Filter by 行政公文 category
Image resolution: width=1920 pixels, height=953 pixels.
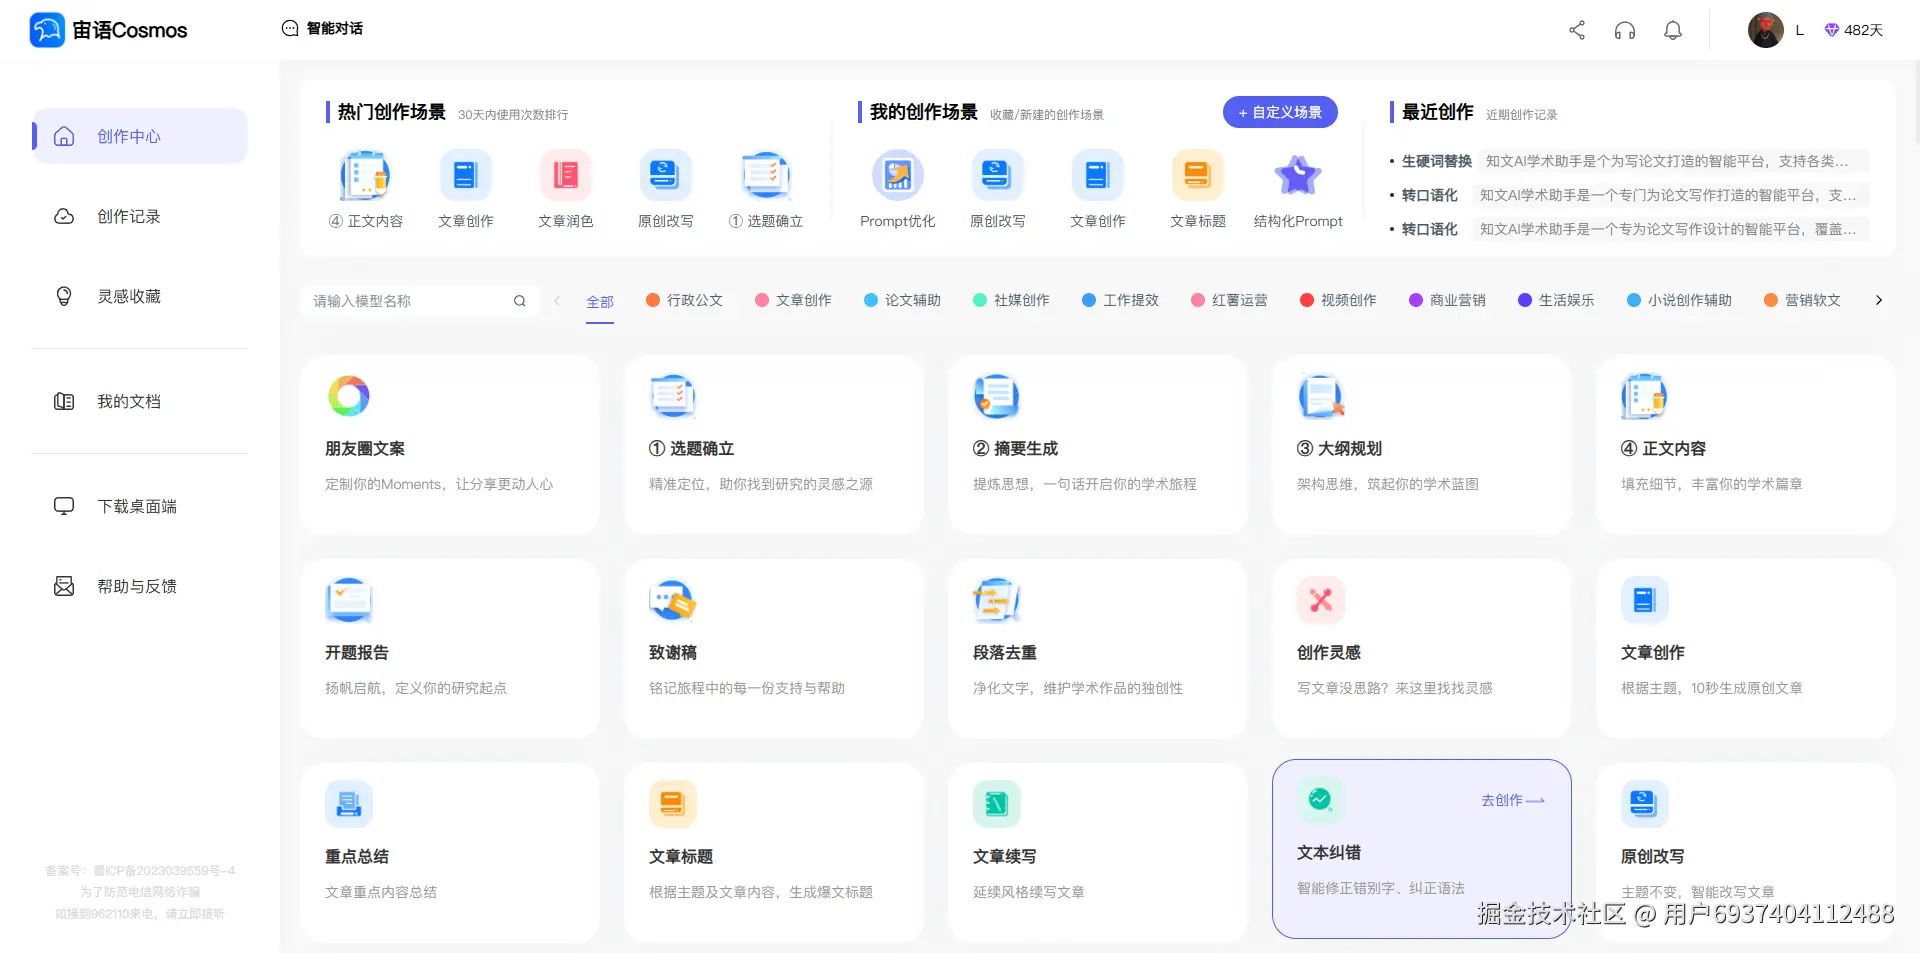point(685,300)
